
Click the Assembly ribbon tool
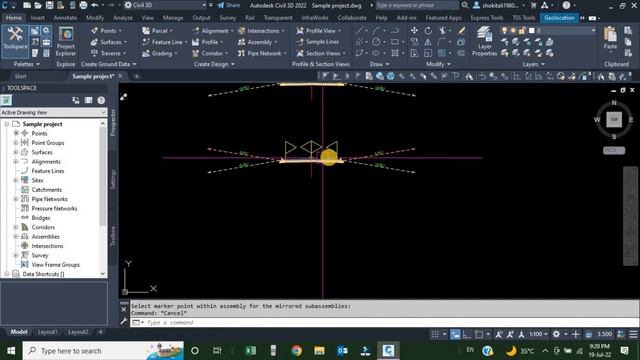(x=258, y=42)
